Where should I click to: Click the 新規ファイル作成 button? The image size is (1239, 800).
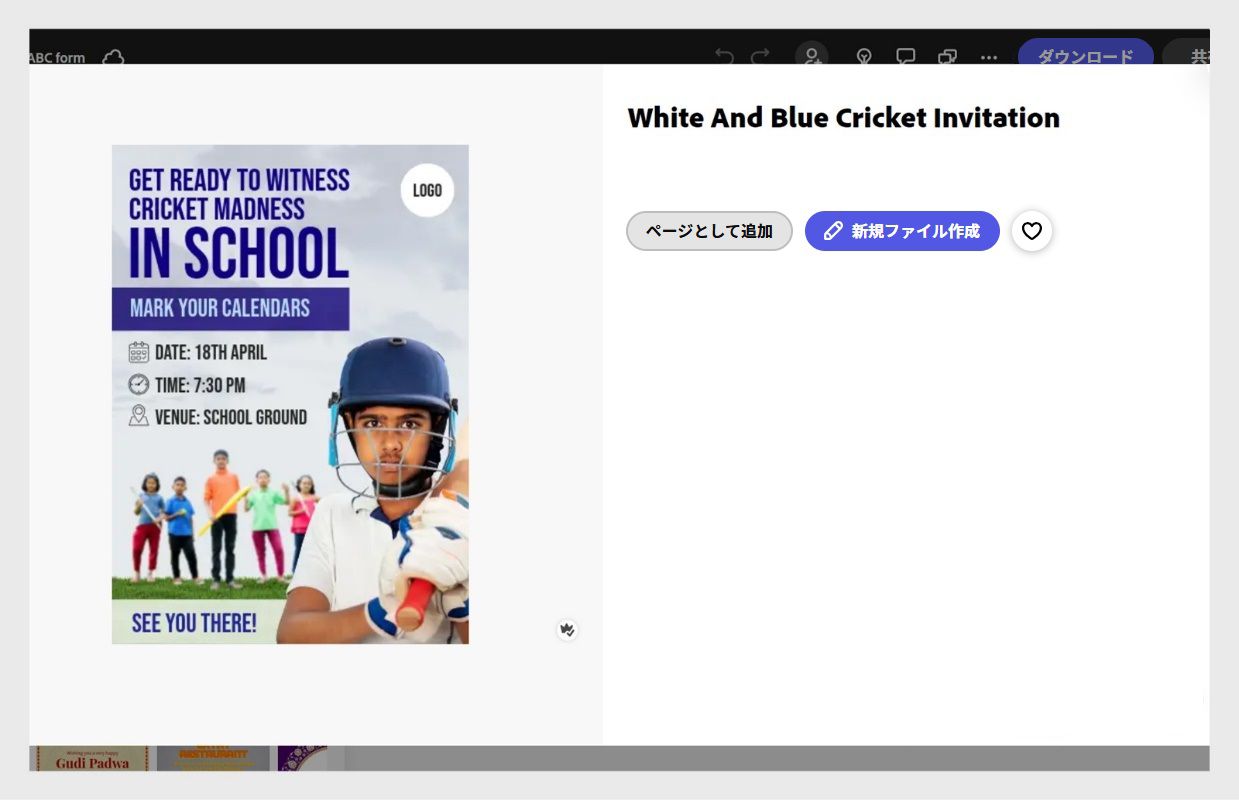click(902, 231)
